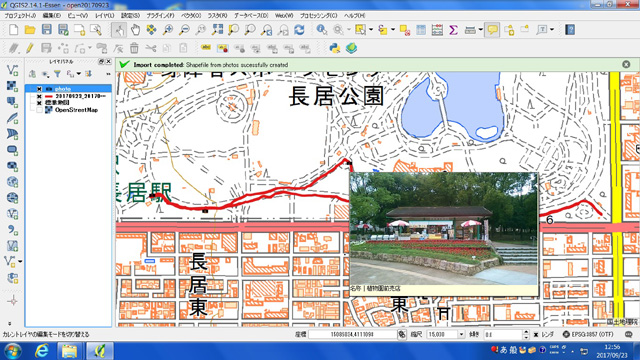Open the Help book icon
The width and height of the screenshot is (640, 360).
[570, 30]
